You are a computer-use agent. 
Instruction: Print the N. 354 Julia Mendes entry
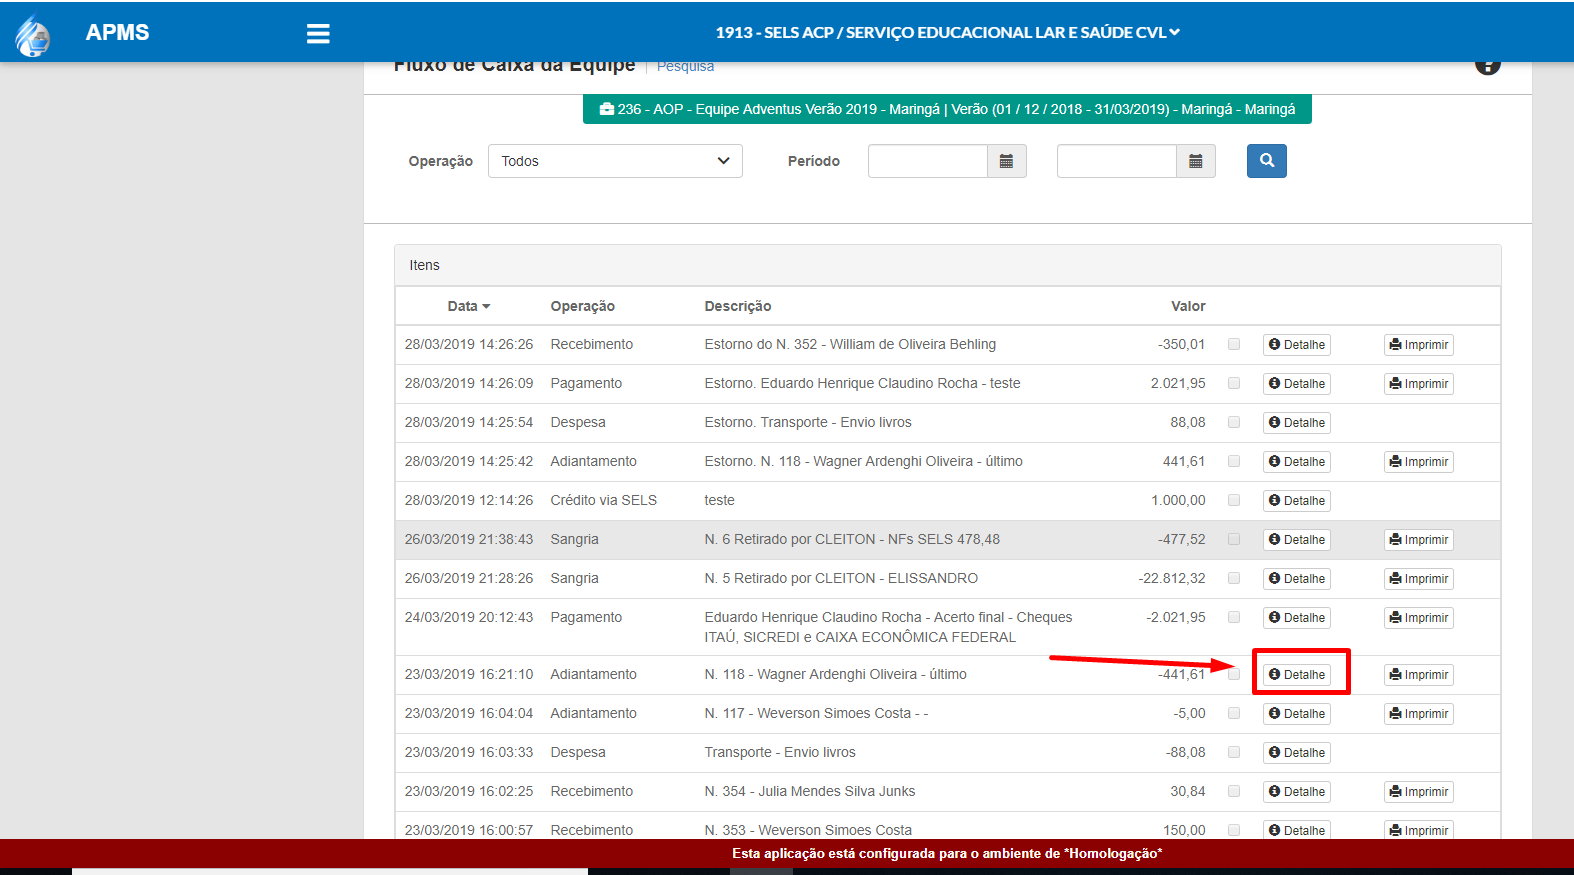(x=1419, y=792)
